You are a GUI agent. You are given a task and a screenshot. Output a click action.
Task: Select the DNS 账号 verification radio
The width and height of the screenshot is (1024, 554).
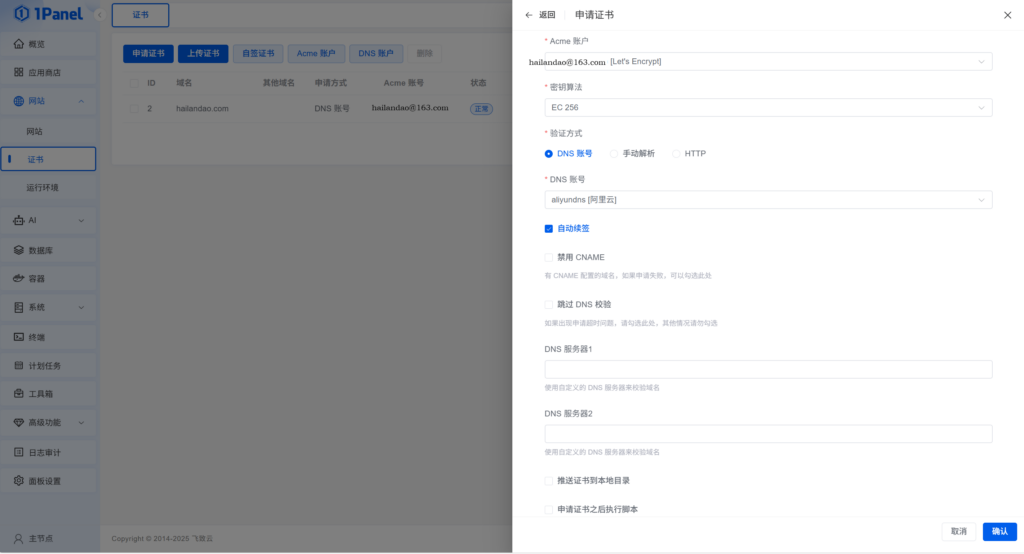click(549, 154)
